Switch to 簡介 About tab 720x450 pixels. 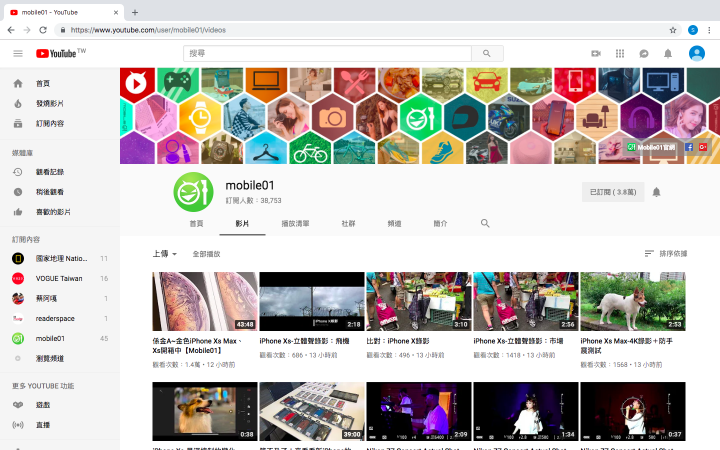pyautogui.click(x=440, y=223)
